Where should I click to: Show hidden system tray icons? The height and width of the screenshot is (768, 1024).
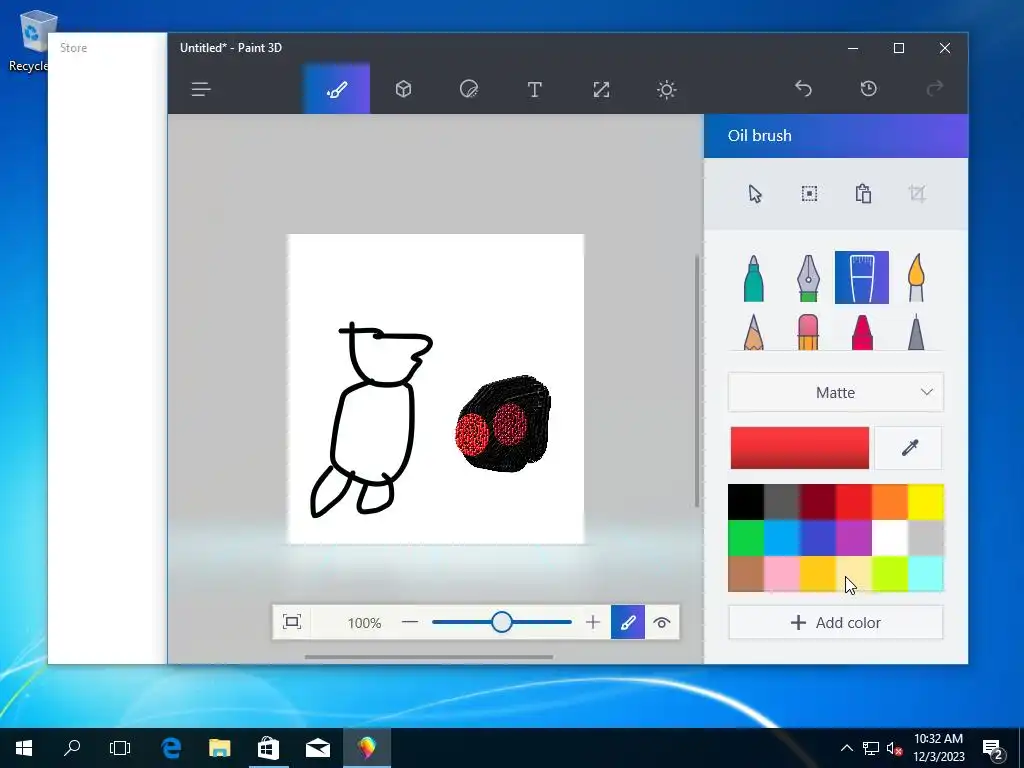[x=846, y=748]
